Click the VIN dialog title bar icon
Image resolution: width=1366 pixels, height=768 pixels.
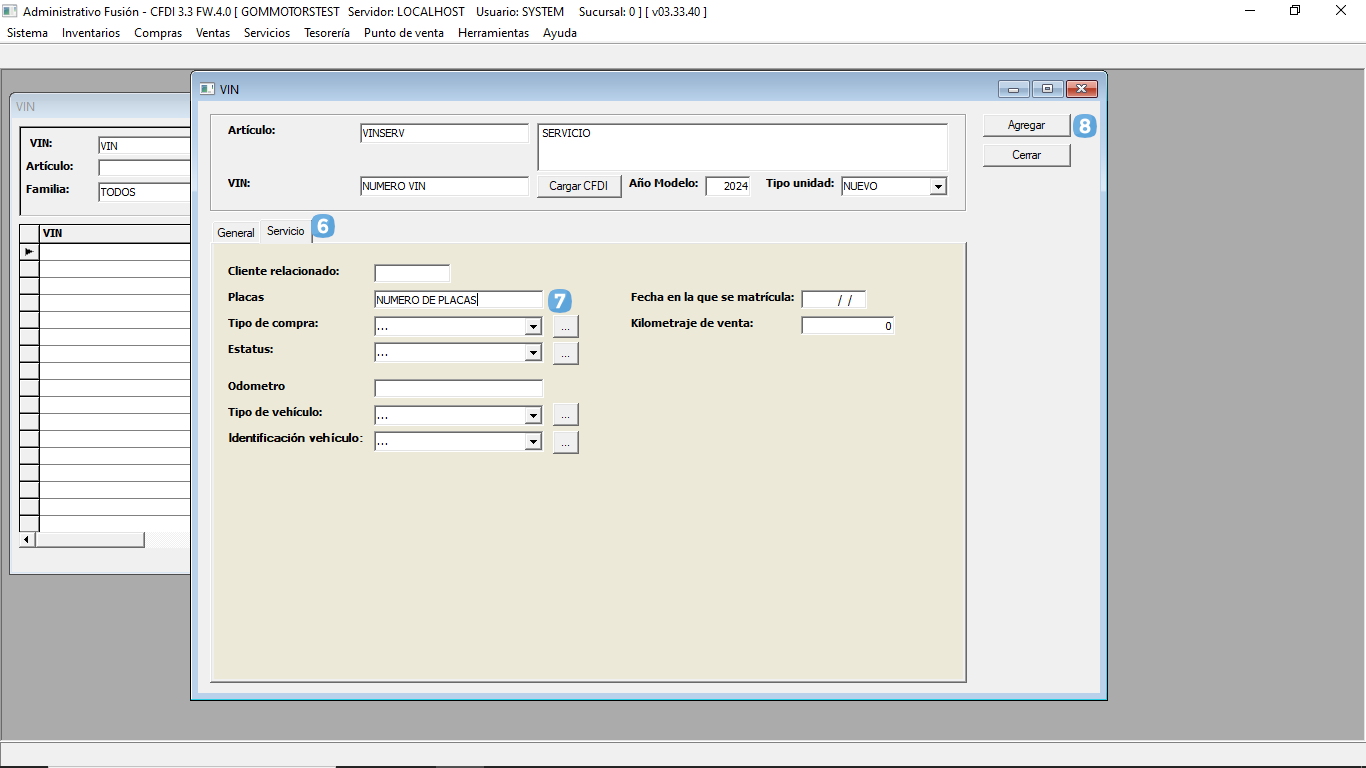(x=207, y=89)
